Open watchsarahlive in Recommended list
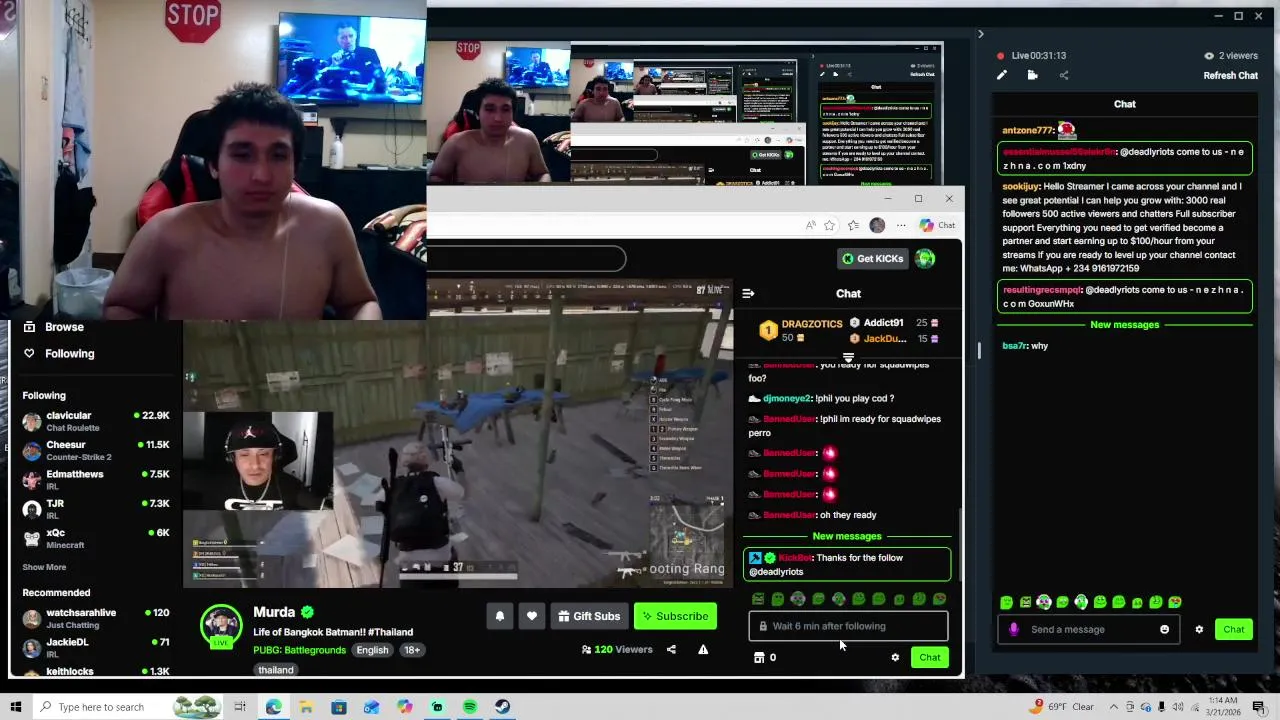 point(95,618)
